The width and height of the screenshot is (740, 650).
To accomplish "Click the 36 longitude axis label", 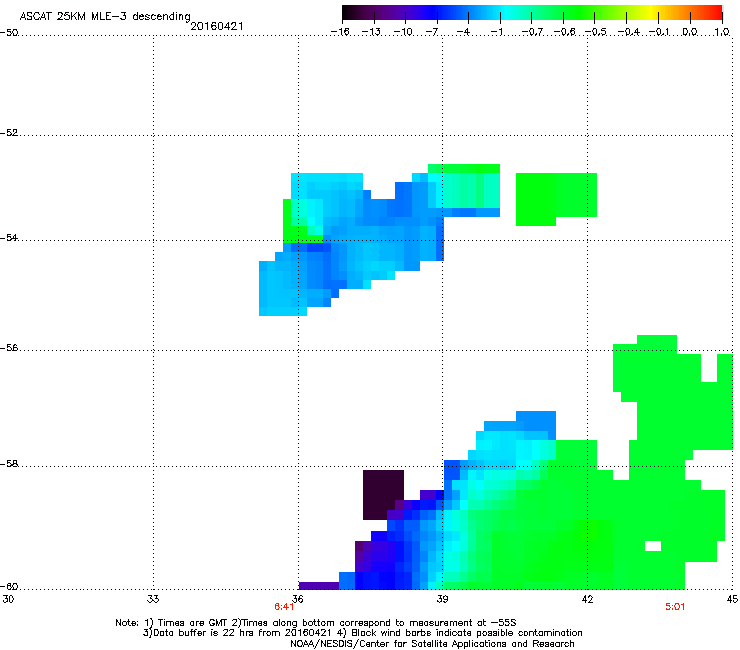I will pyautogui.click(x=298, y=599).
